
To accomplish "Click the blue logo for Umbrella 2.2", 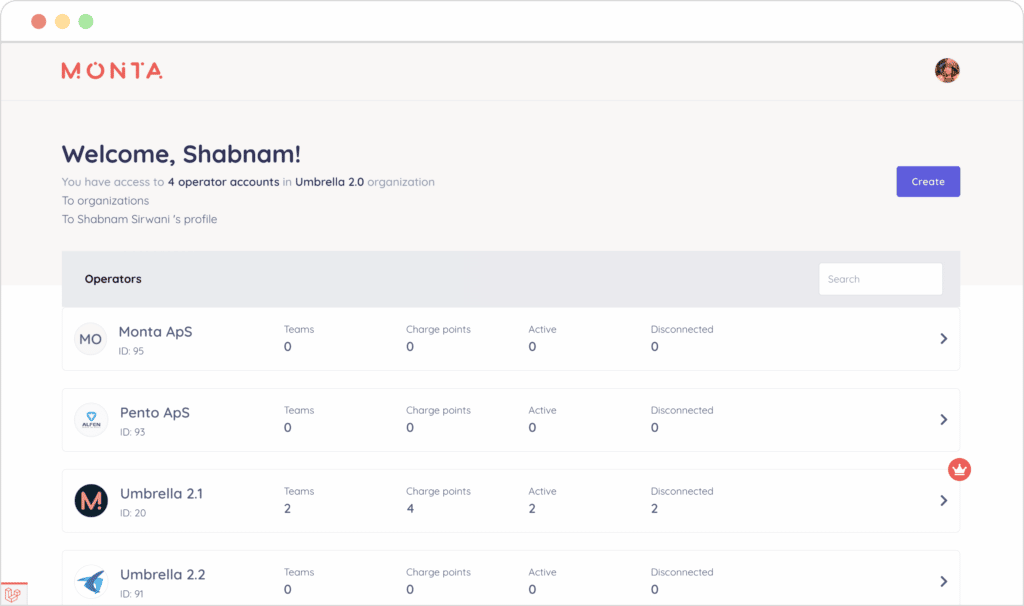I will (91, 581).
